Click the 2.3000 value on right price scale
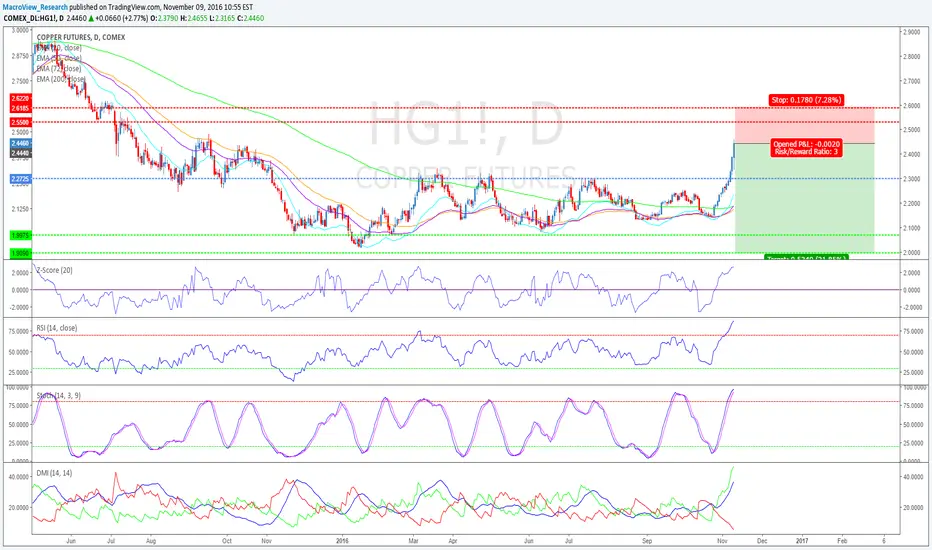 pos(912,178)
